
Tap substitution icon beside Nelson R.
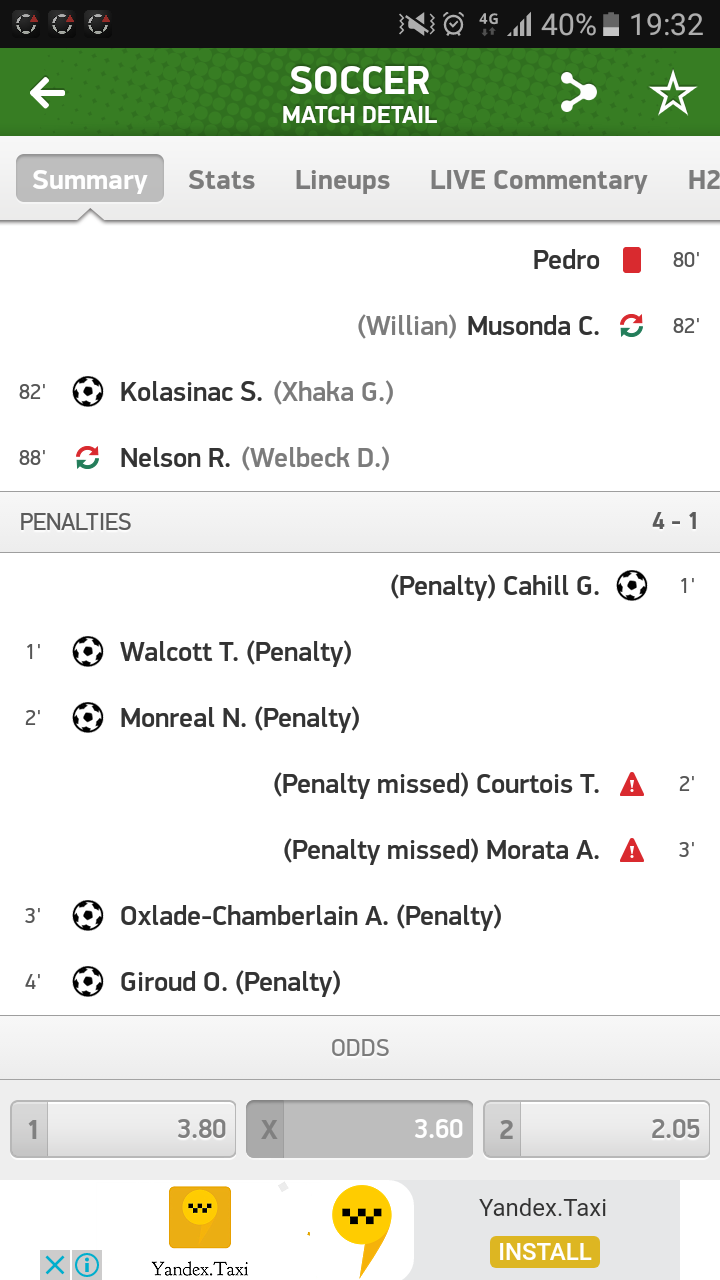point(88,458)
